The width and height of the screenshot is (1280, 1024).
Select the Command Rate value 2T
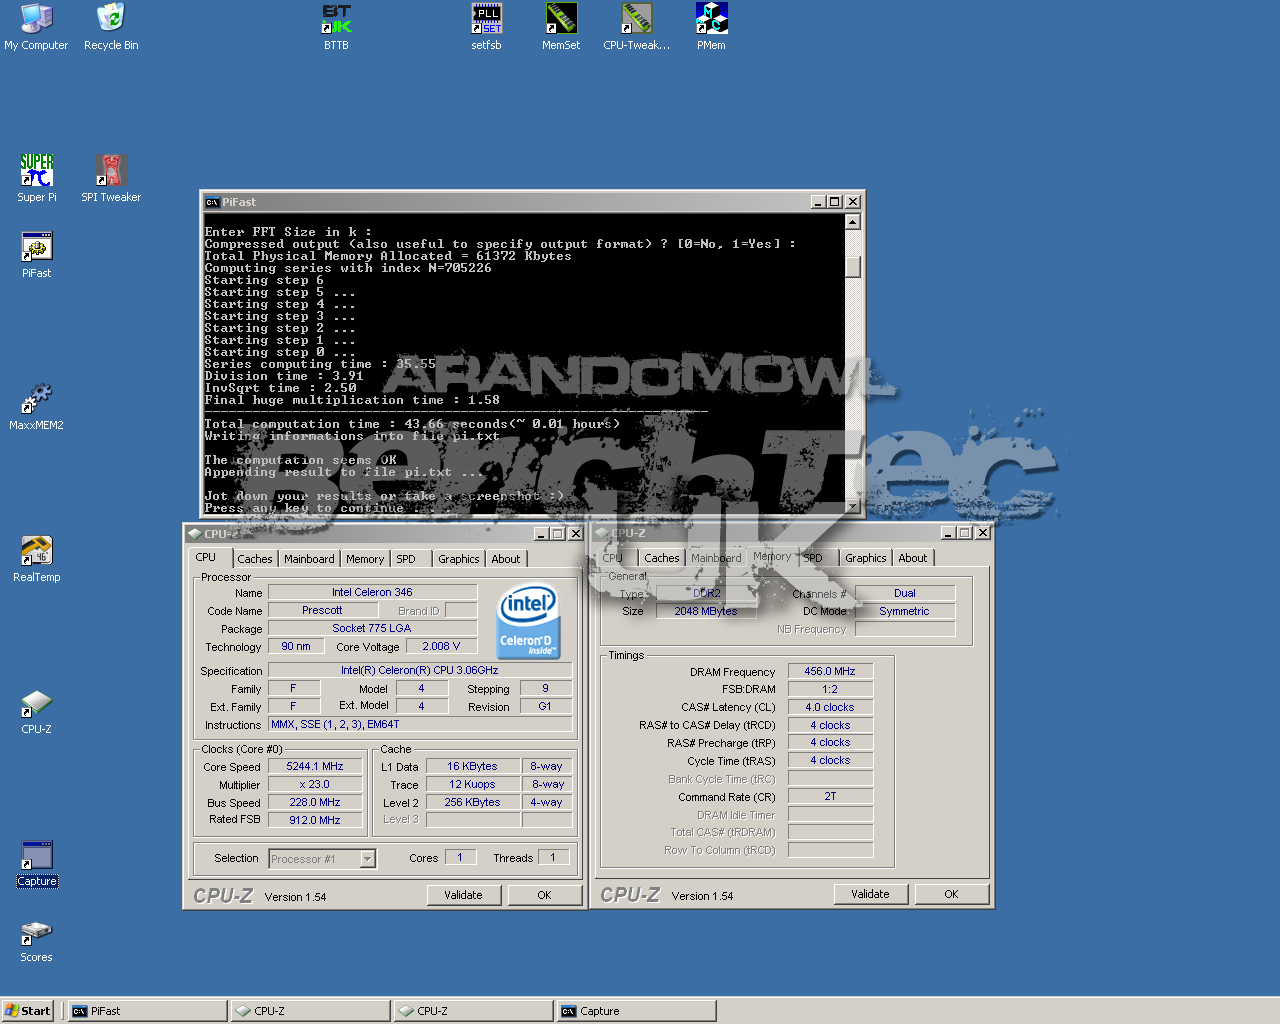(x=830, y=796)
